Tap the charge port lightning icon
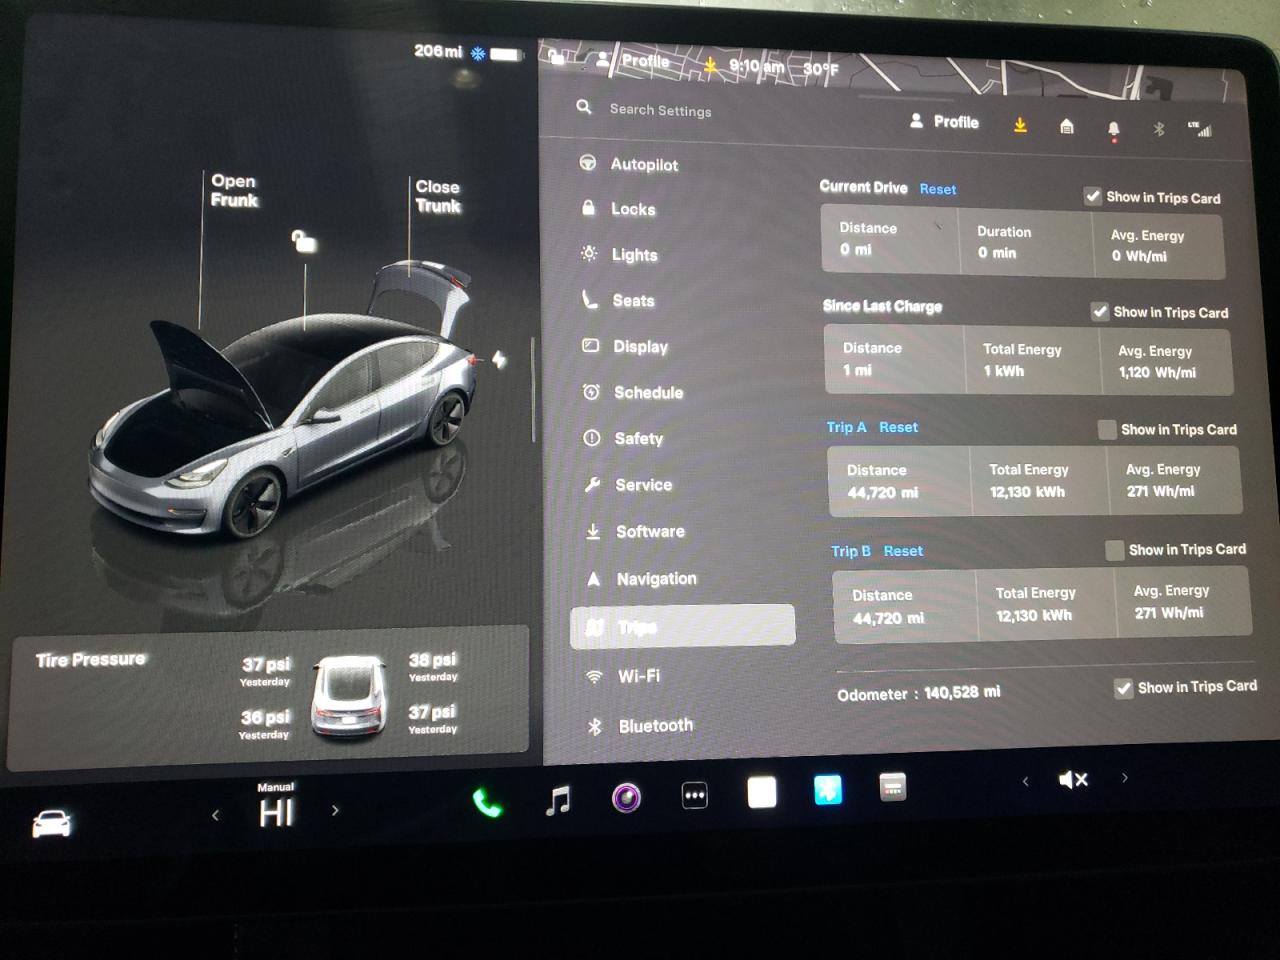1280x960 pixels. [499, 360]
